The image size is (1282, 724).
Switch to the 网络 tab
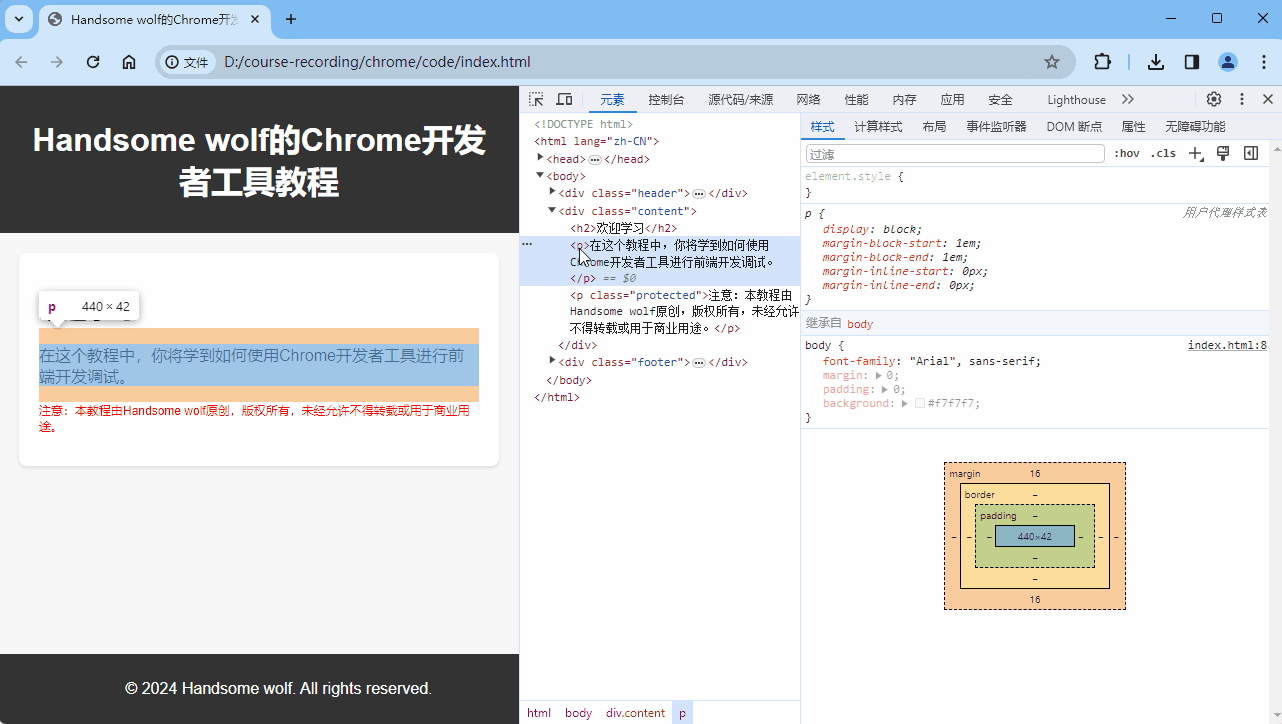pos(808,99)
